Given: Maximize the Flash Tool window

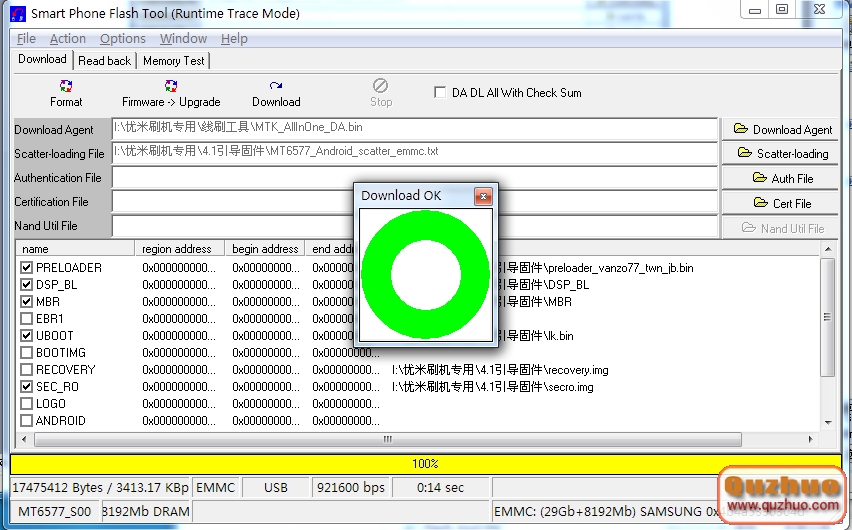Looking at the screenshot, I should (x=782, y=10).
